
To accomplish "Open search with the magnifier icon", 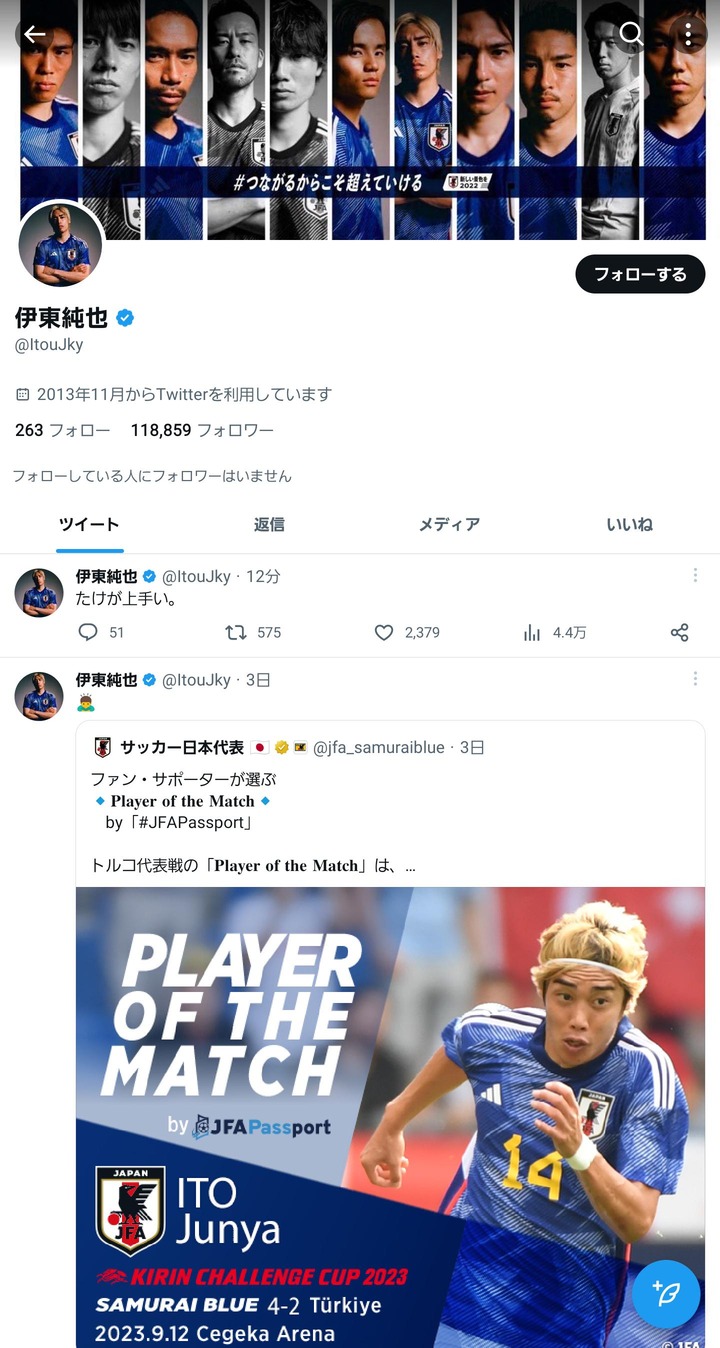I will (x=631, y=34).
